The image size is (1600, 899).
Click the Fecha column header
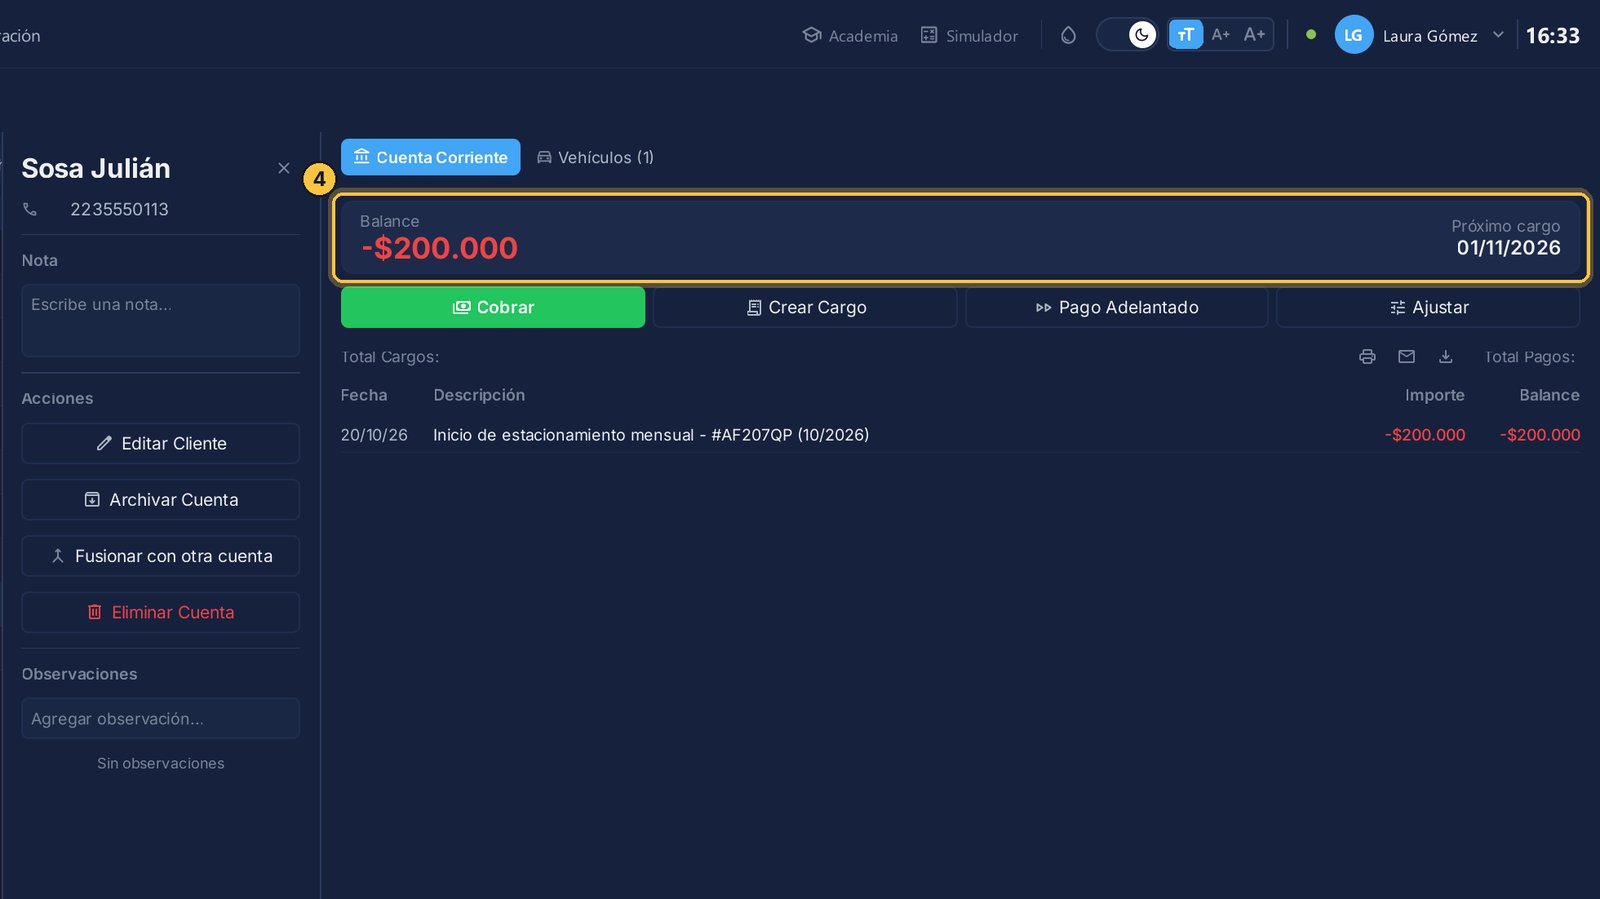[364, 395]
